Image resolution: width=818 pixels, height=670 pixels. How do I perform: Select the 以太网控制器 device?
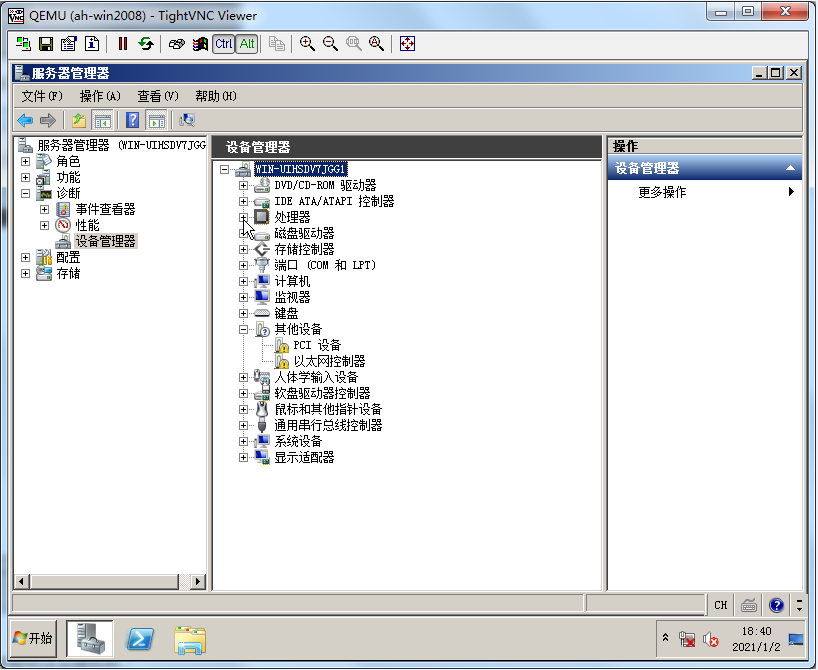coord(329,361)
